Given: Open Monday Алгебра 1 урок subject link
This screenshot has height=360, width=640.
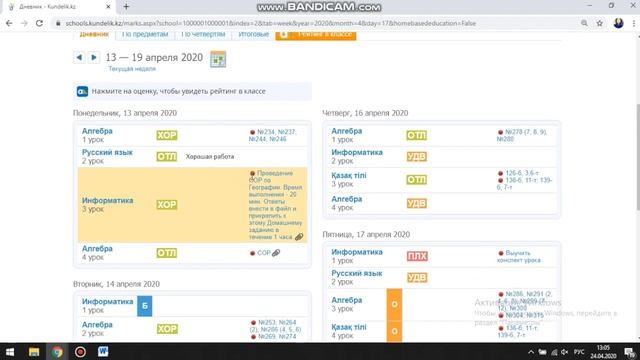Looking at the screenshot, I should click(97, 131).
